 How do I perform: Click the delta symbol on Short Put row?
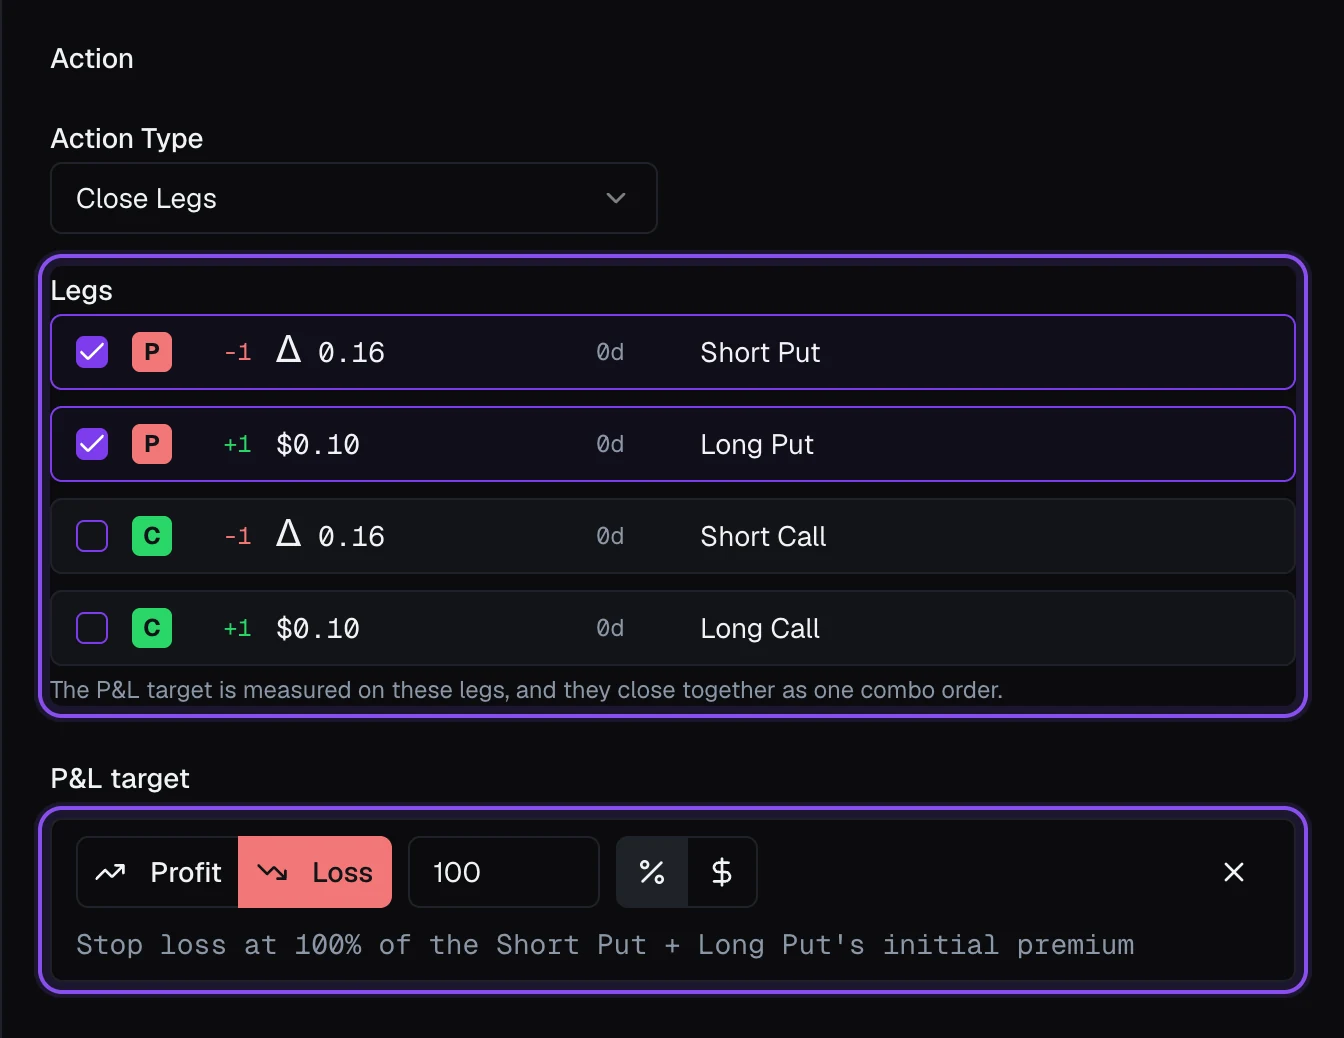pos(288,349)
